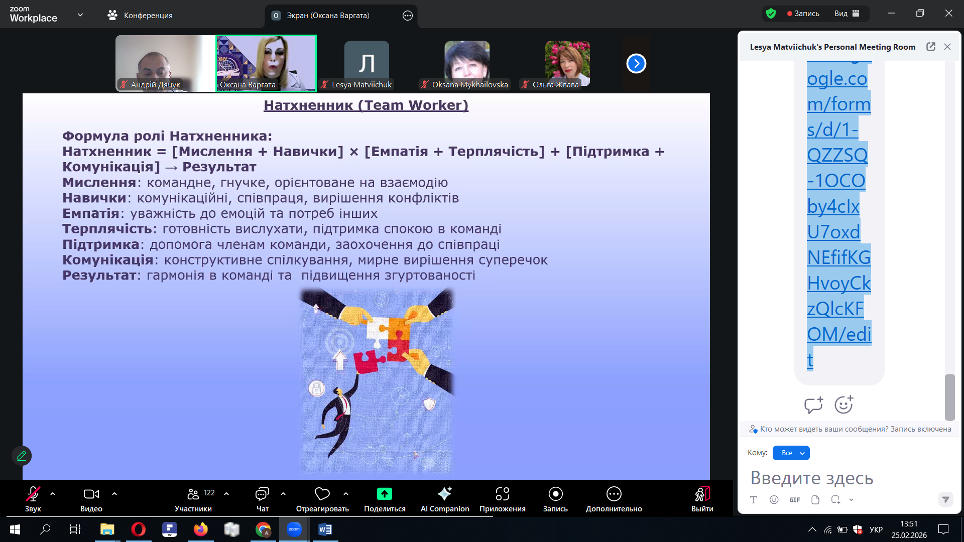Click the Дополнительно more options icon
Viewport: 964px width, 542px height.
pyautogui.click(x=613, y=494)
